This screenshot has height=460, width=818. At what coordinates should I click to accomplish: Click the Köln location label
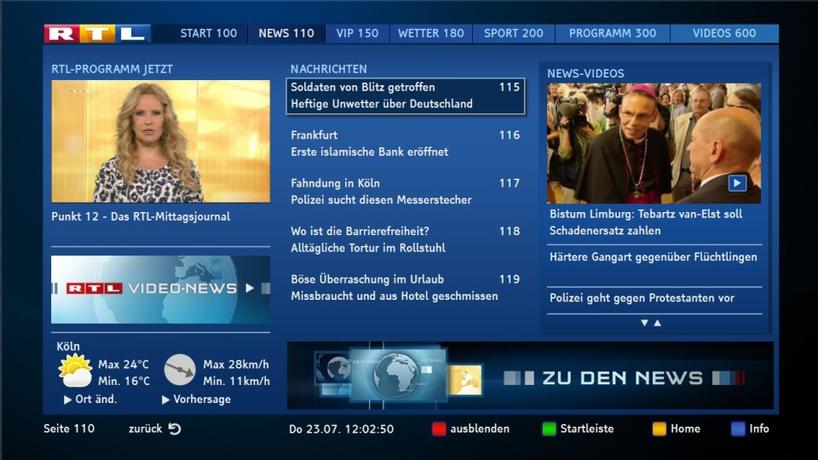[x=68, y=346]
